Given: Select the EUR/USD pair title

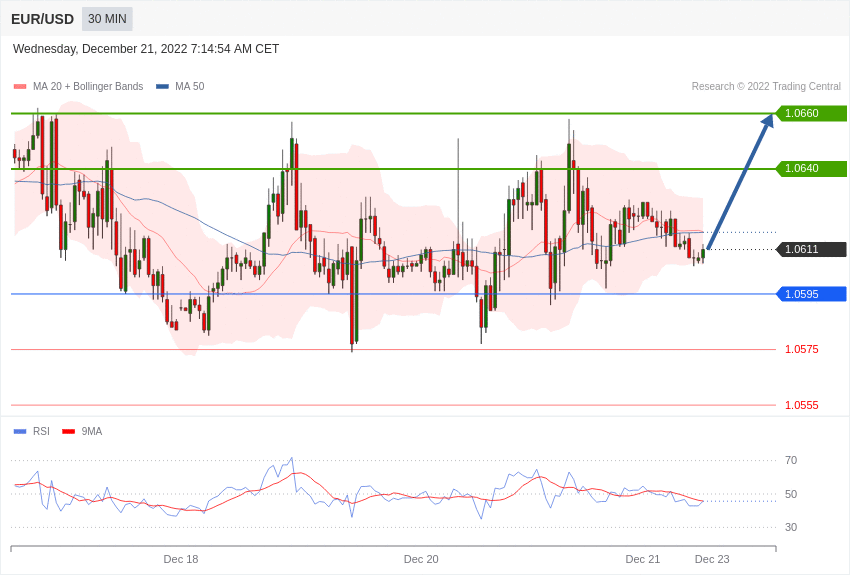Looking at the screenshot, I should pos(42,20).
